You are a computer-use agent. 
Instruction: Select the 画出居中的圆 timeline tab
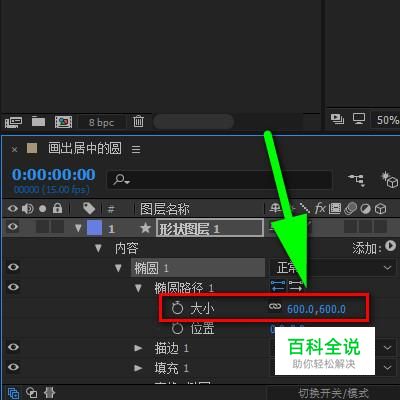pos(85,148)
